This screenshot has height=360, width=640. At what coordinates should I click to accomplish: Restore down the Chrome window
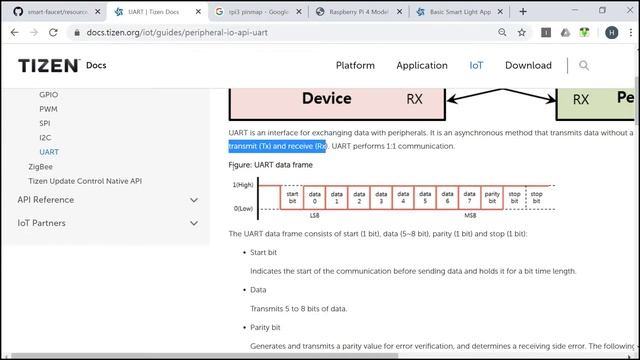pyautogui.click(x=602, y=11)
